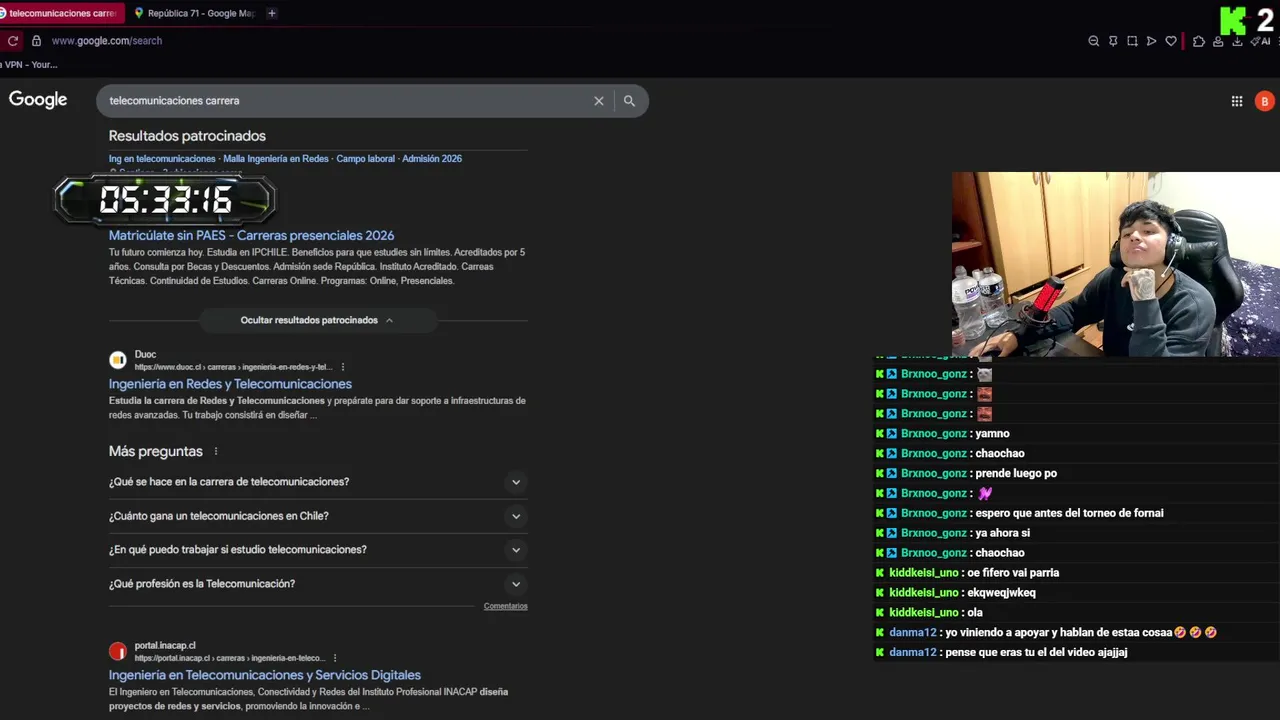This screenshot has width=1280, height=720.
Task: Click chat message 'ekqweqjwkeq'
Action: 1001,593
